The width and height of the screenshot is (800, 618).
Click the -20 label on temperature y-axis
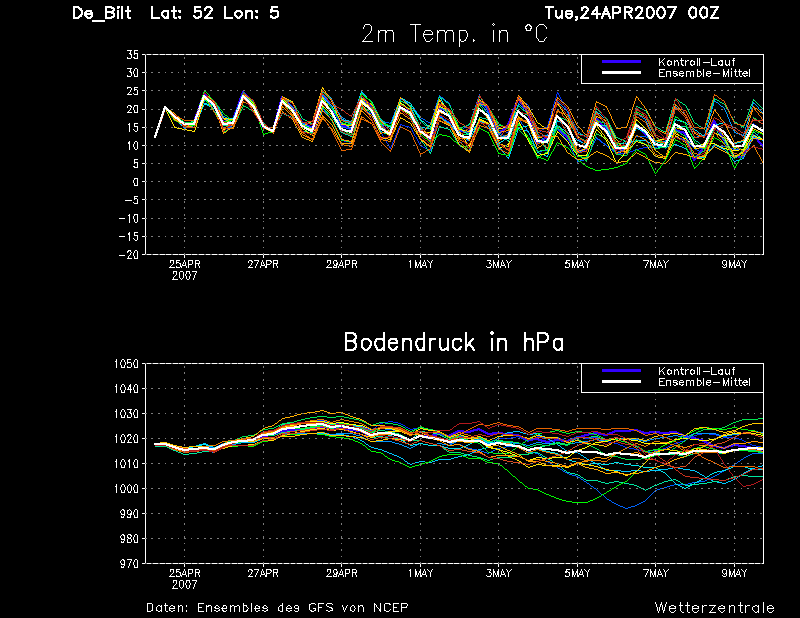point(129,254)
